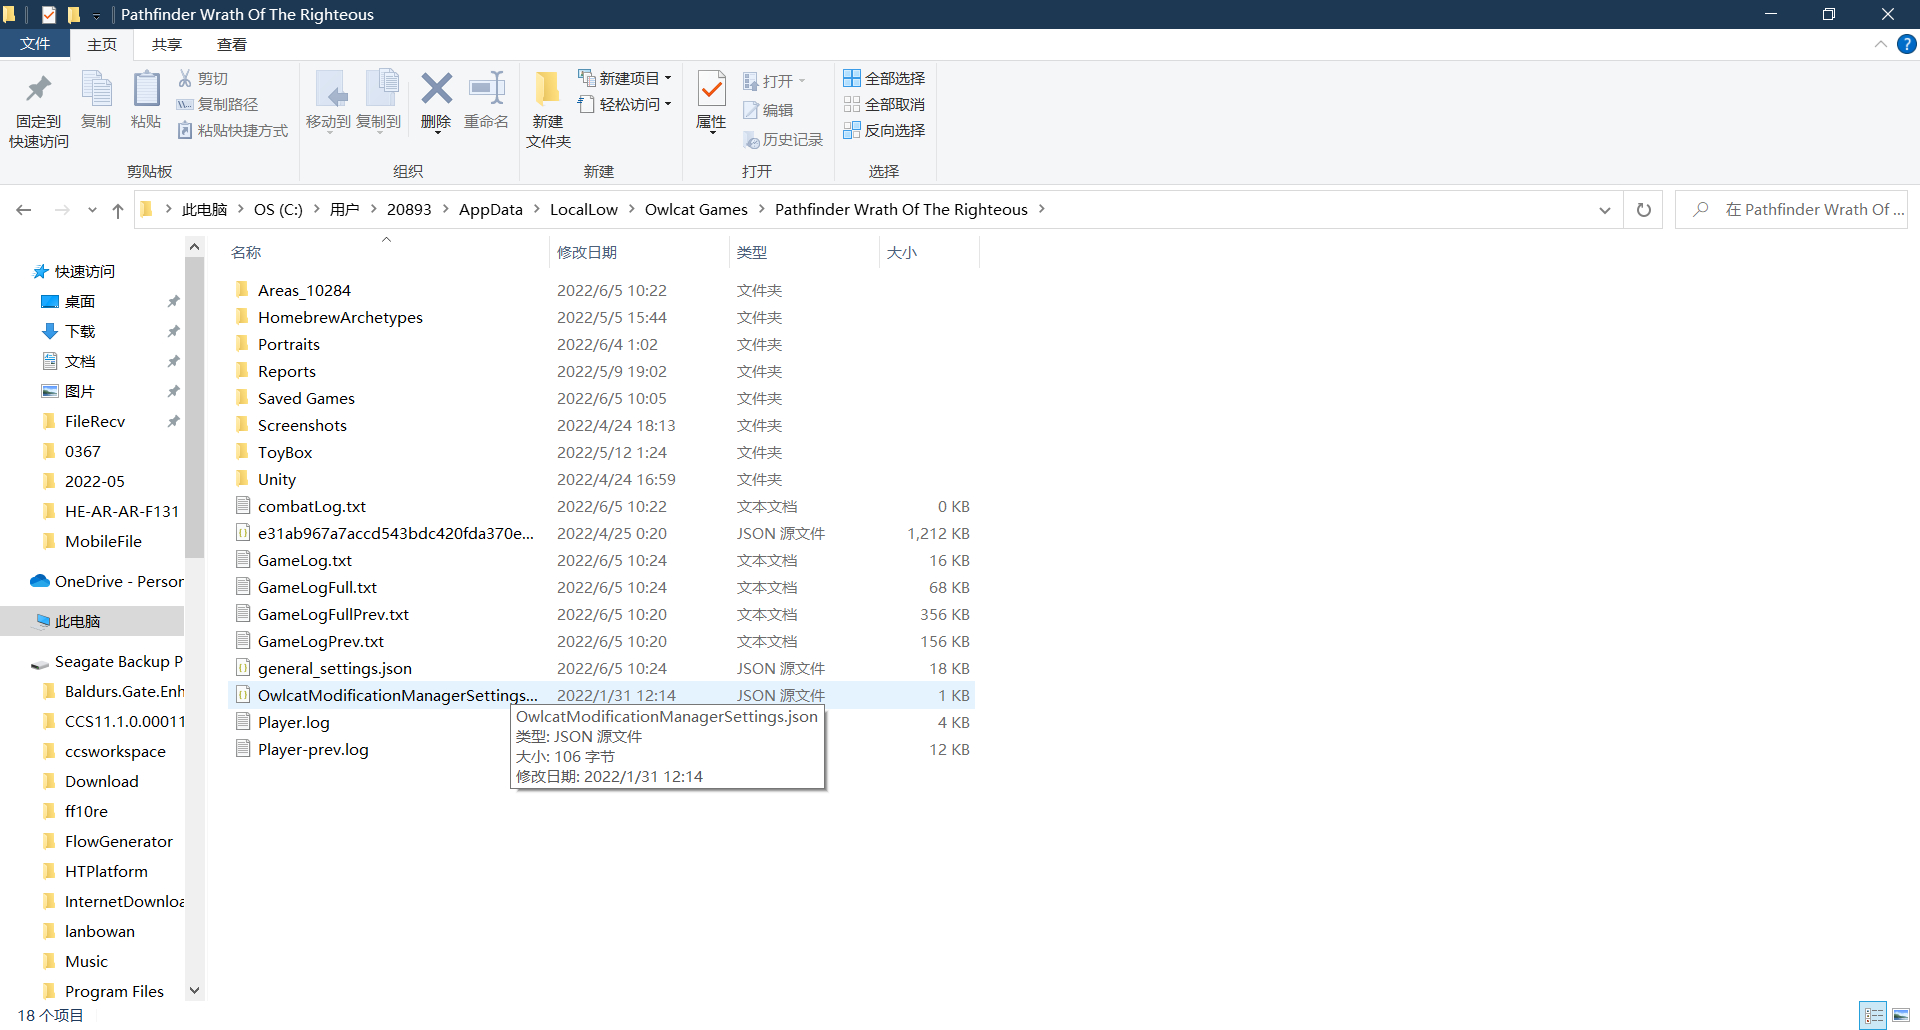Switch to large icons view layout
The height and width of the screenshot is (1030, 1920).
click(1901, 1015)
